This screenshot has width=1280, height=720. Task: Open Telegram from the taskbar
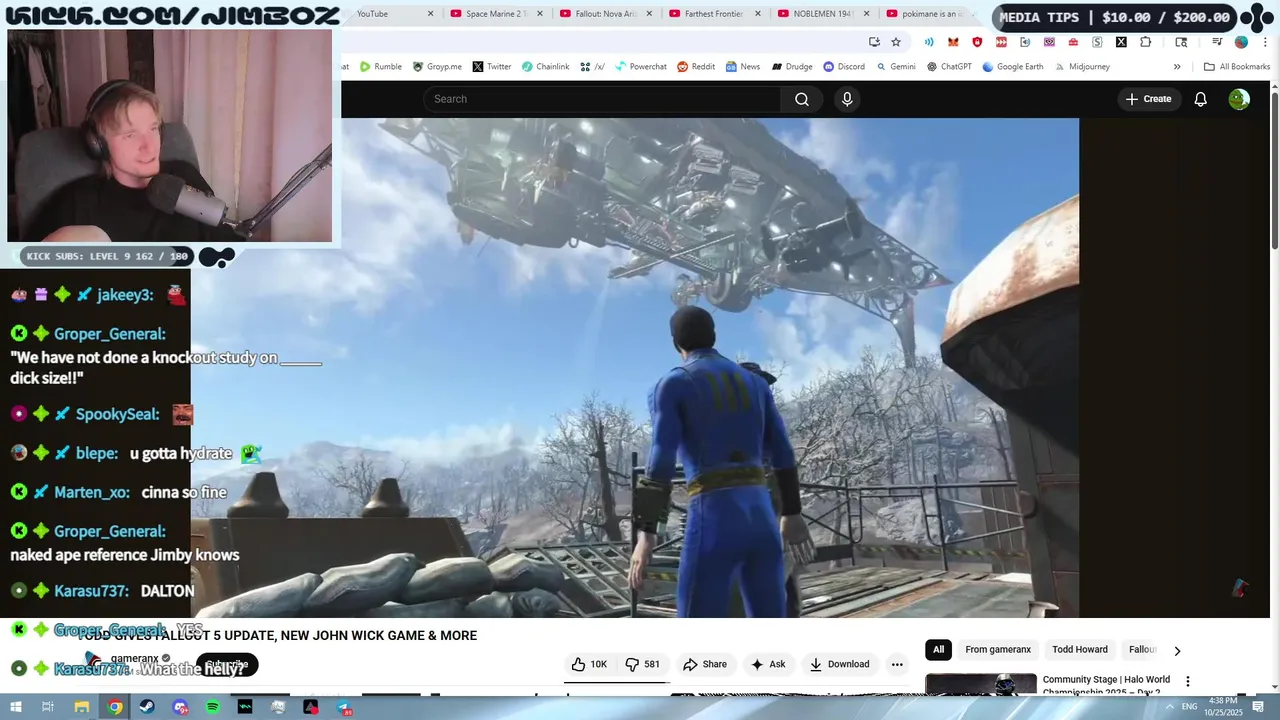pos(344,707)
